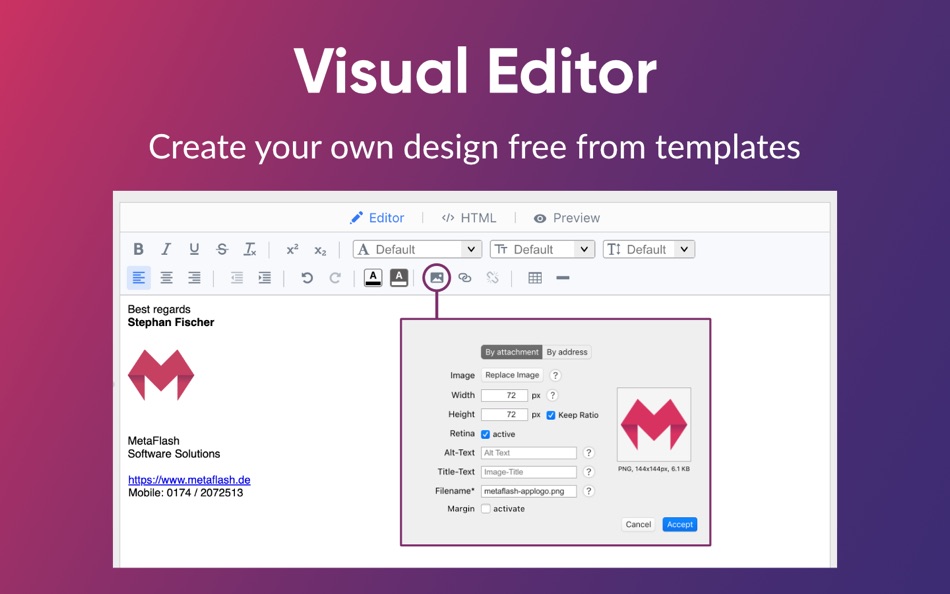Screen dimensions: 950x594
Task: Undo last change
Action: (307, 278)
